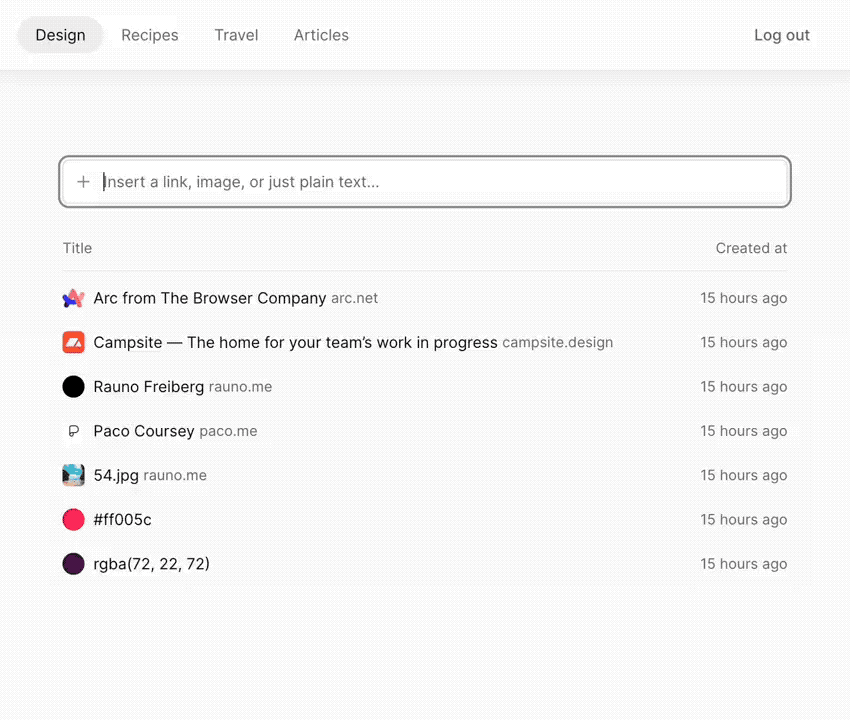
Task: Open the Paco Coursey bookmark title
Action: pyautogui.click(x=143, y=431)
